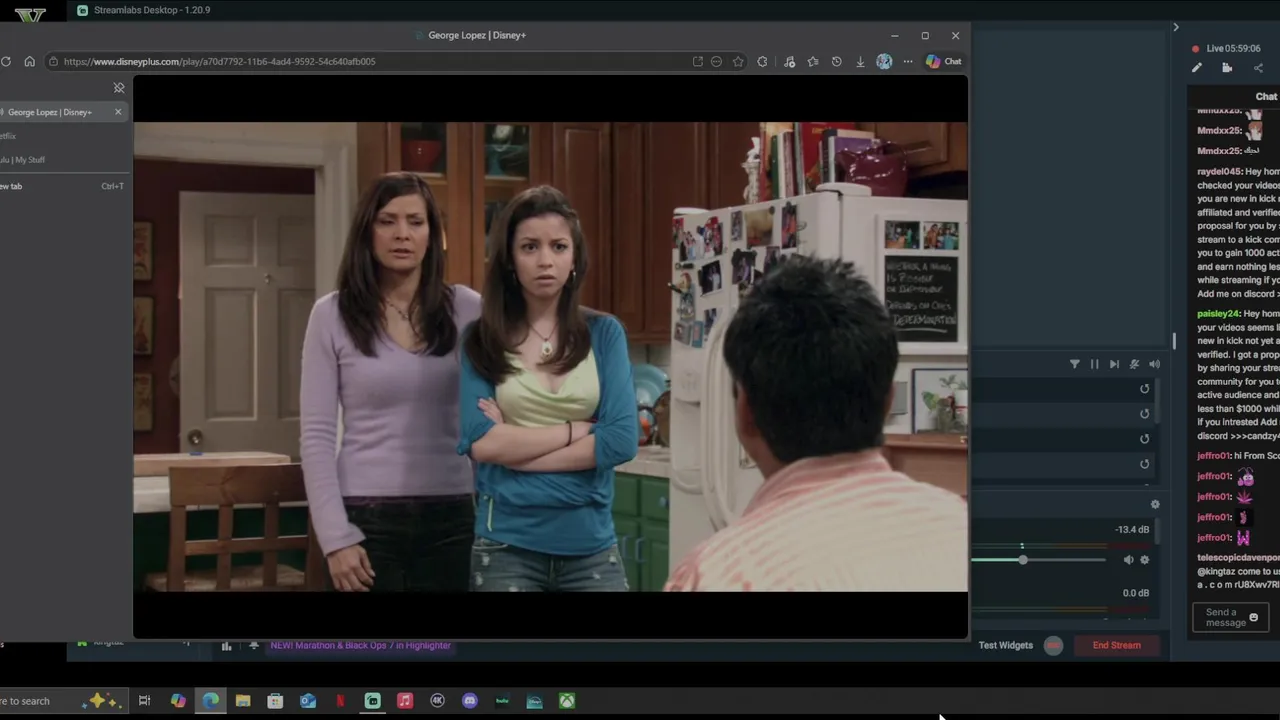Collapse the Streamlabs chat panel arrow

(1176, 27)
